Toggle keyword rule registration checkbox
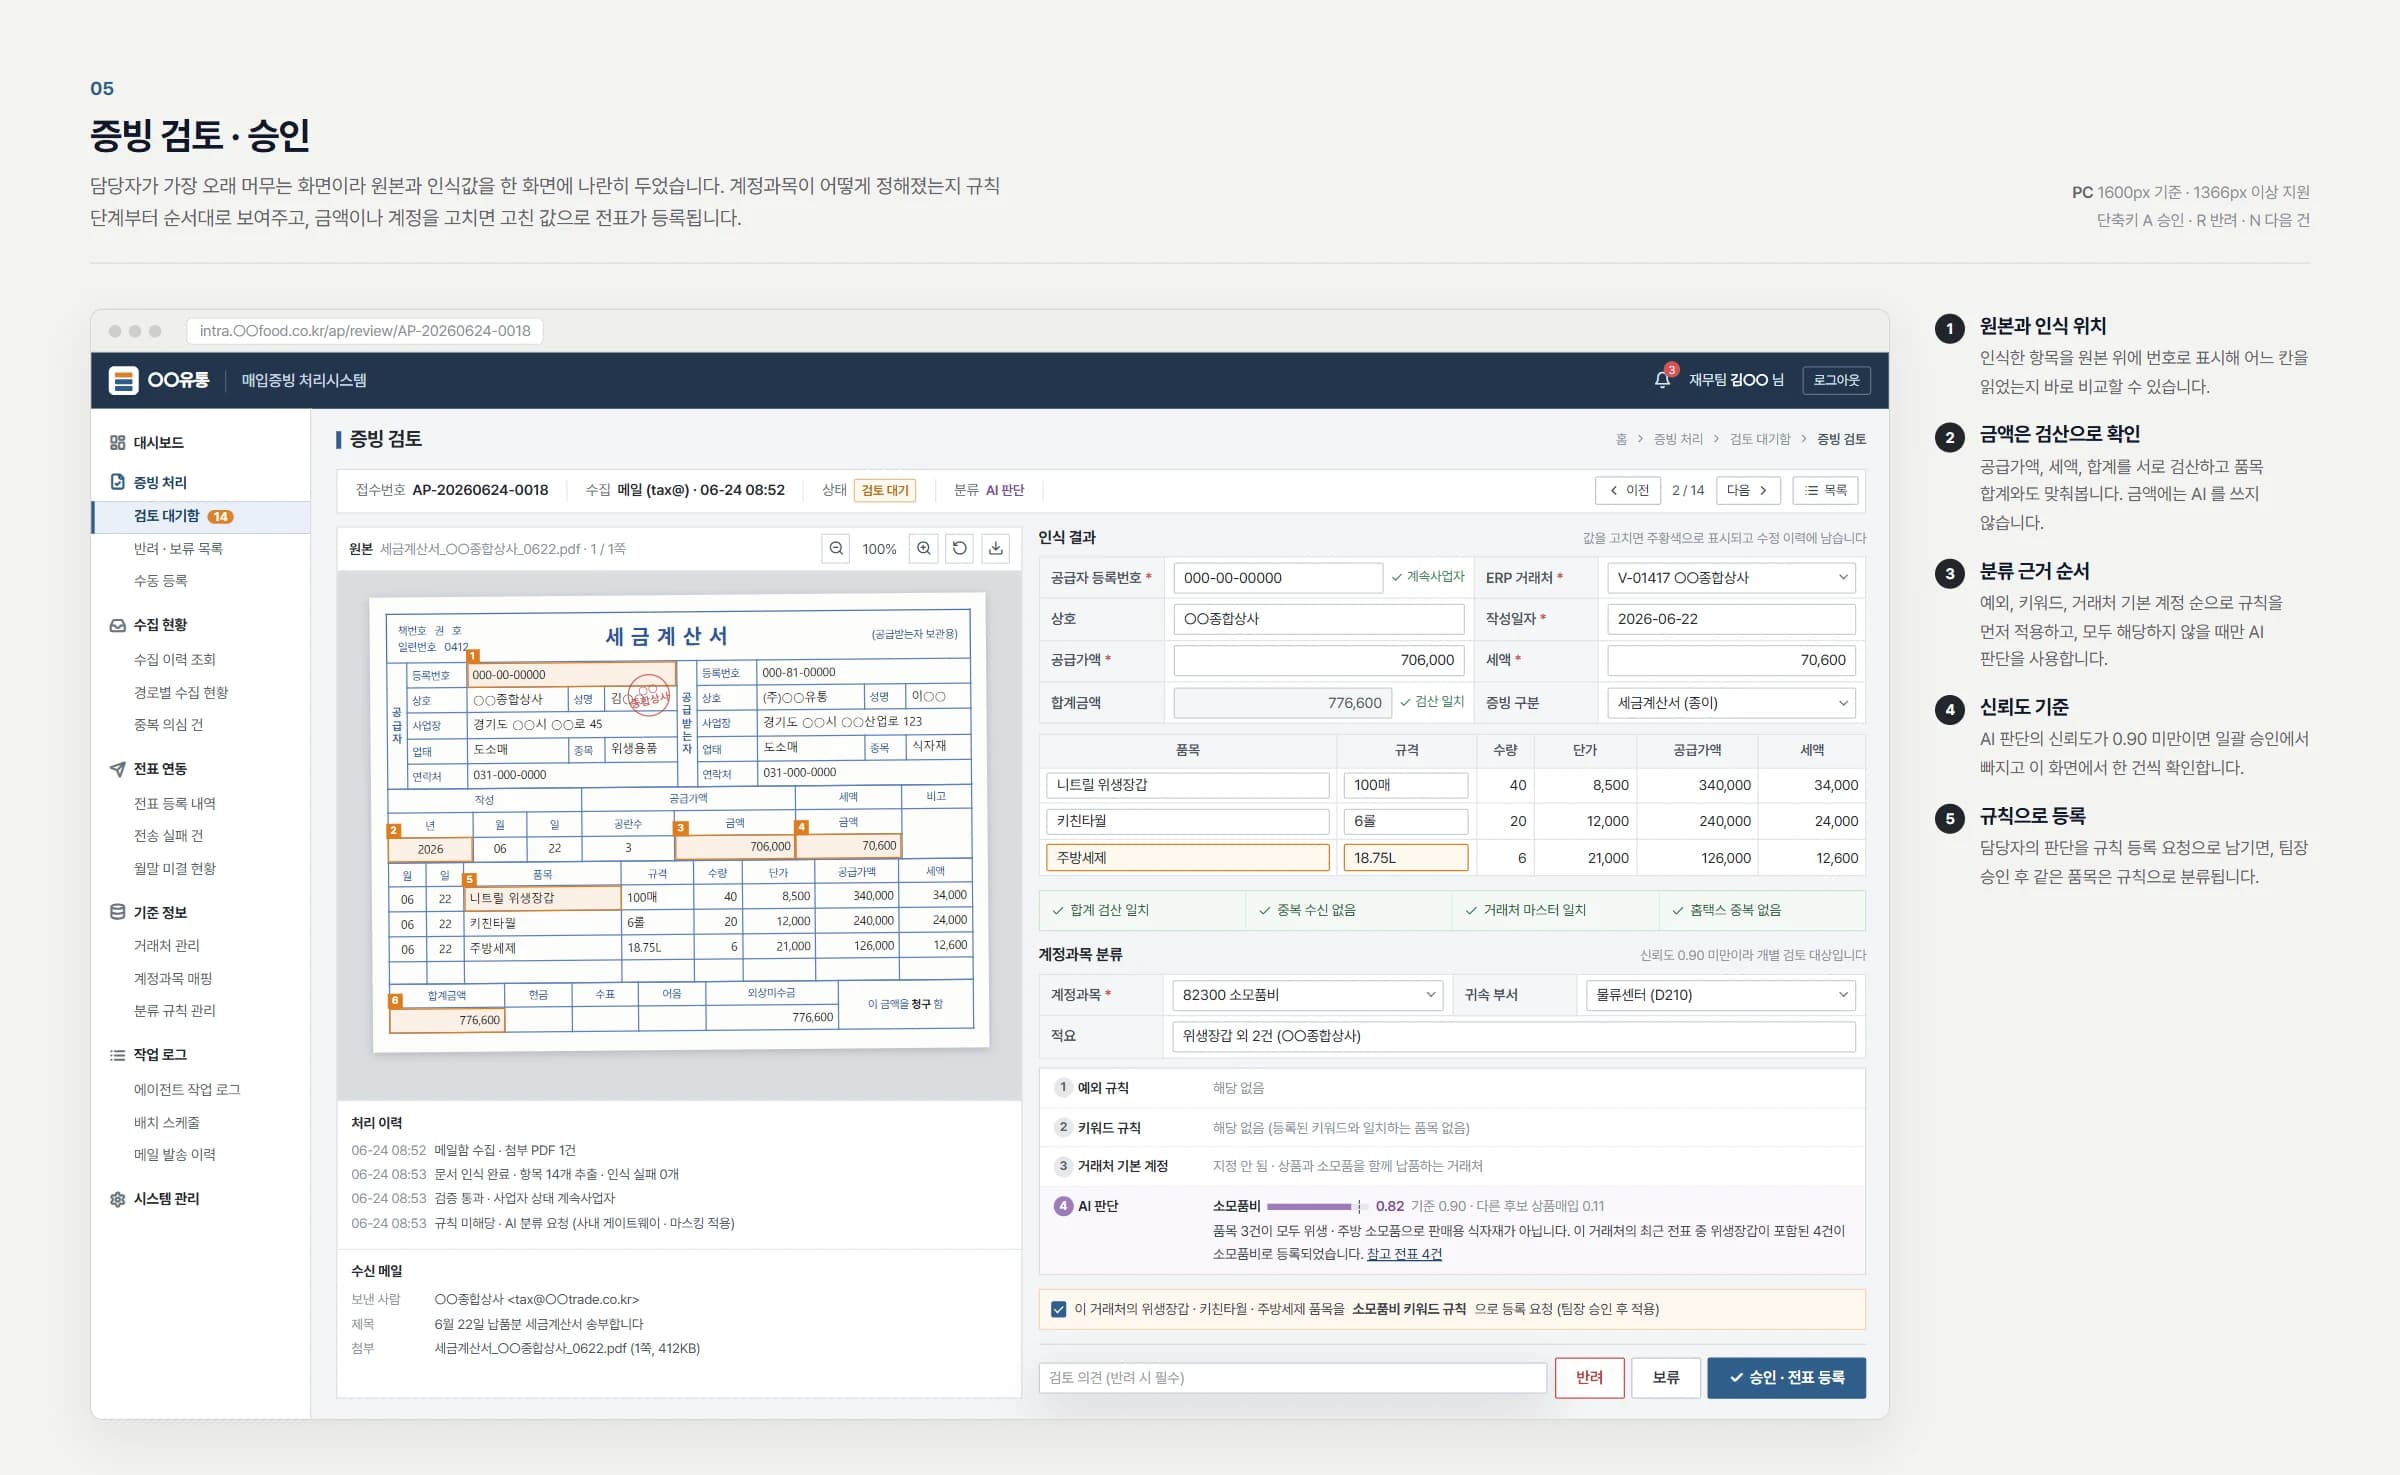The height and width of the screenshot is (1475, 2400). tap(1058, 1309)
